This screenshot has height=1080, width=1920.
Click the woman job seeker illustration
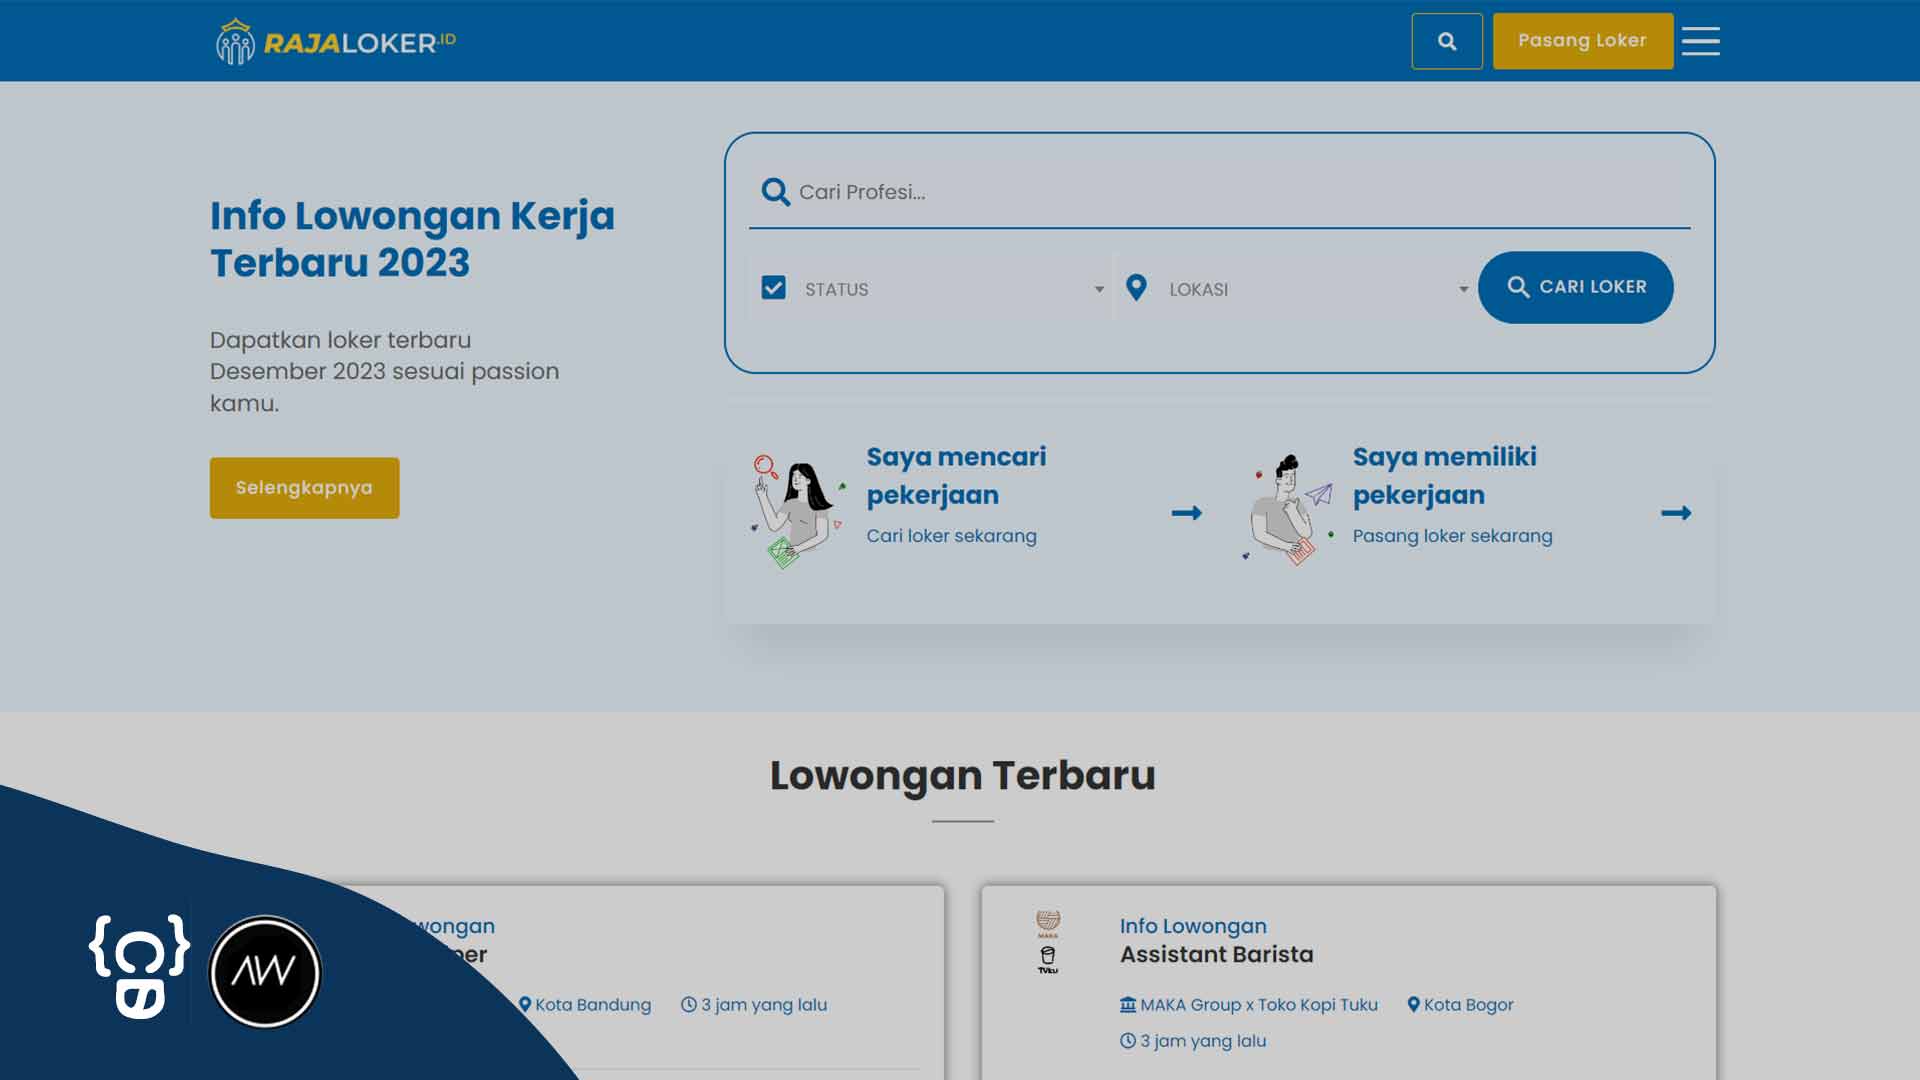[797, 512]
